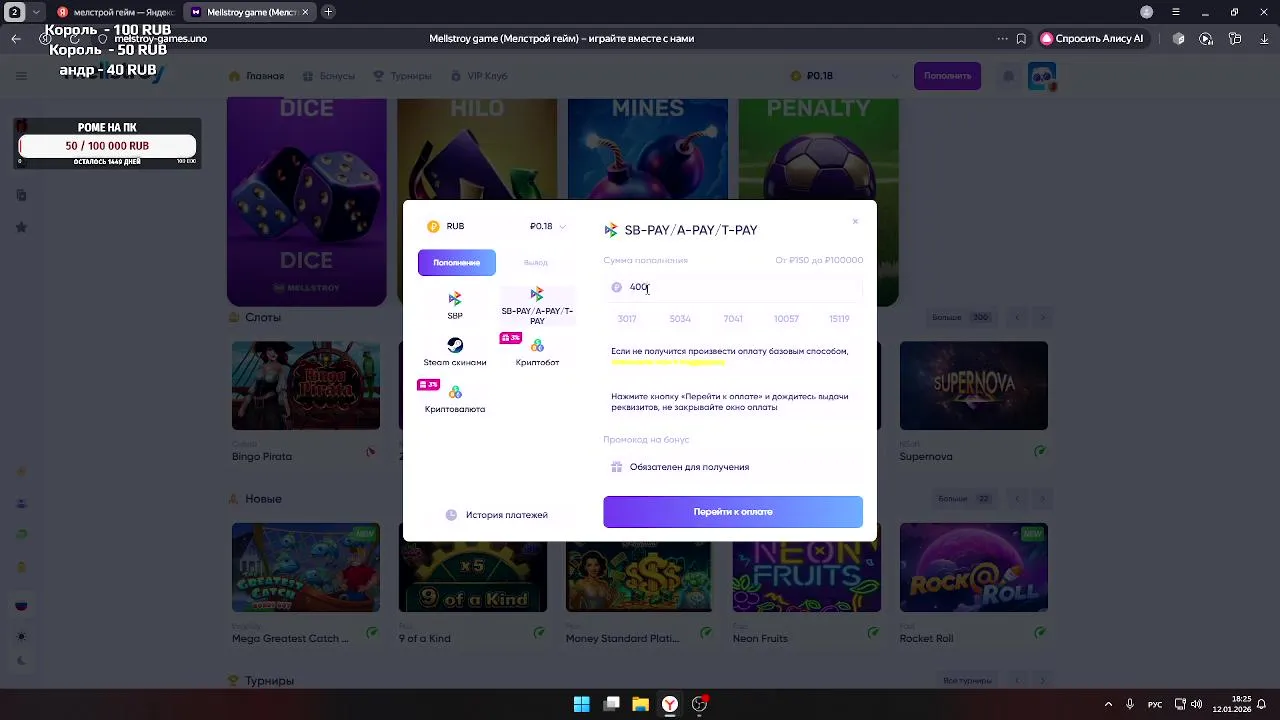Switch to the мелстрой гейм Яндекс tab
The width and height of the screenshot is (1280, 720).
pos(116,12)
